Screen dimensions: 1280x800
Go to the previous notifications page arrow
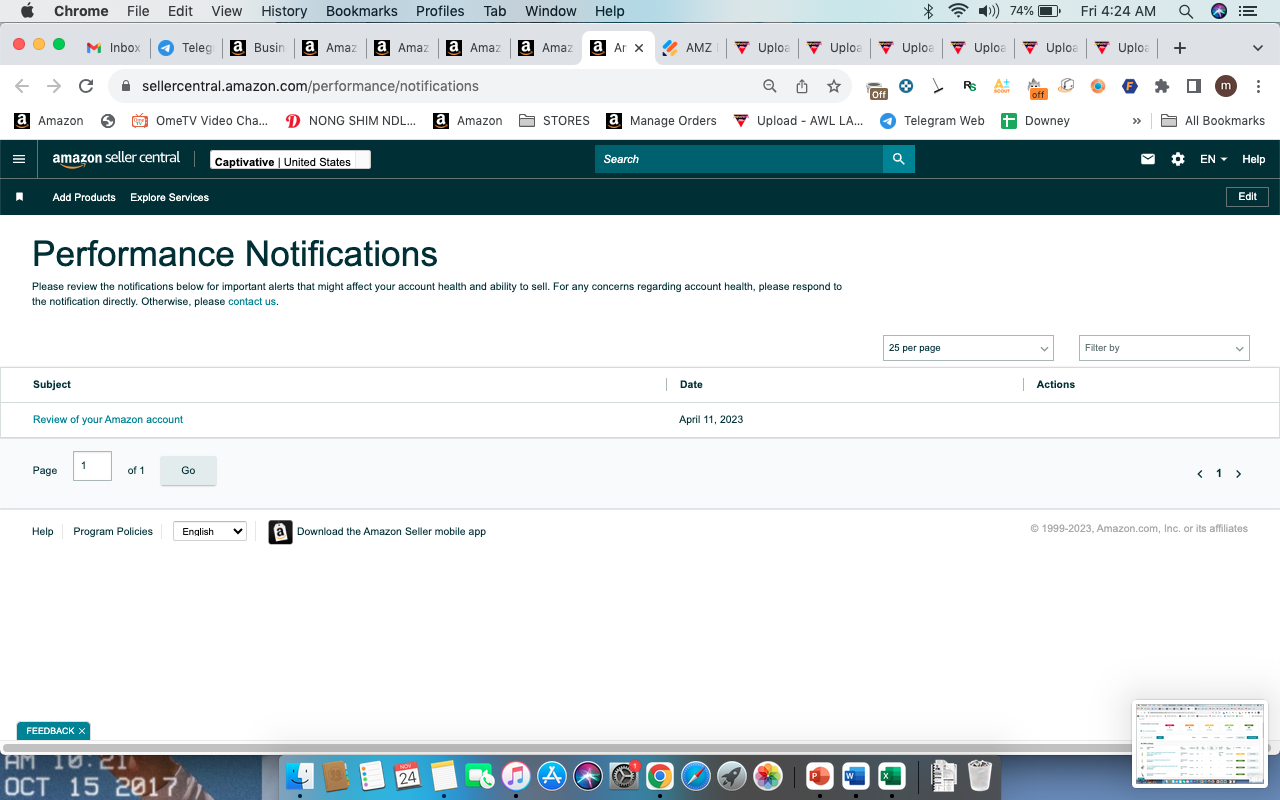[1200, 474]
